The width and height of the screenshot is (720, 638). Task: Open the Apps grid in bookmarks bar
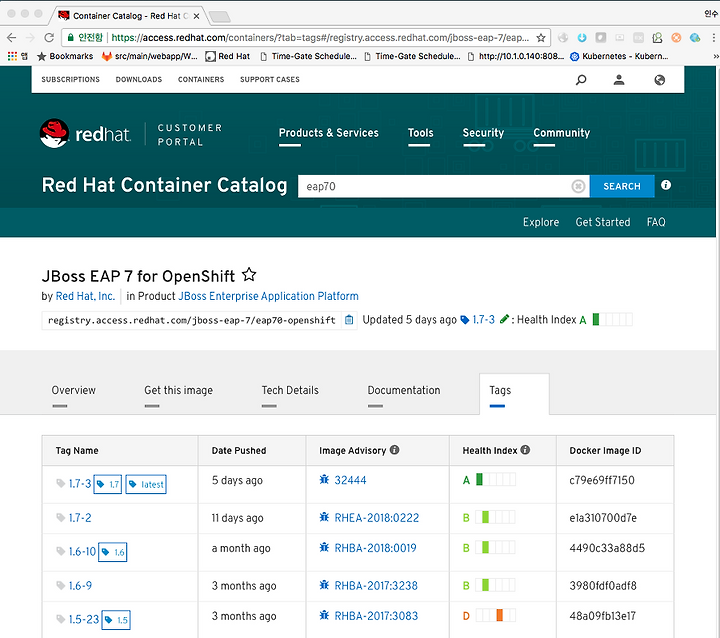(x=12, y=56)
